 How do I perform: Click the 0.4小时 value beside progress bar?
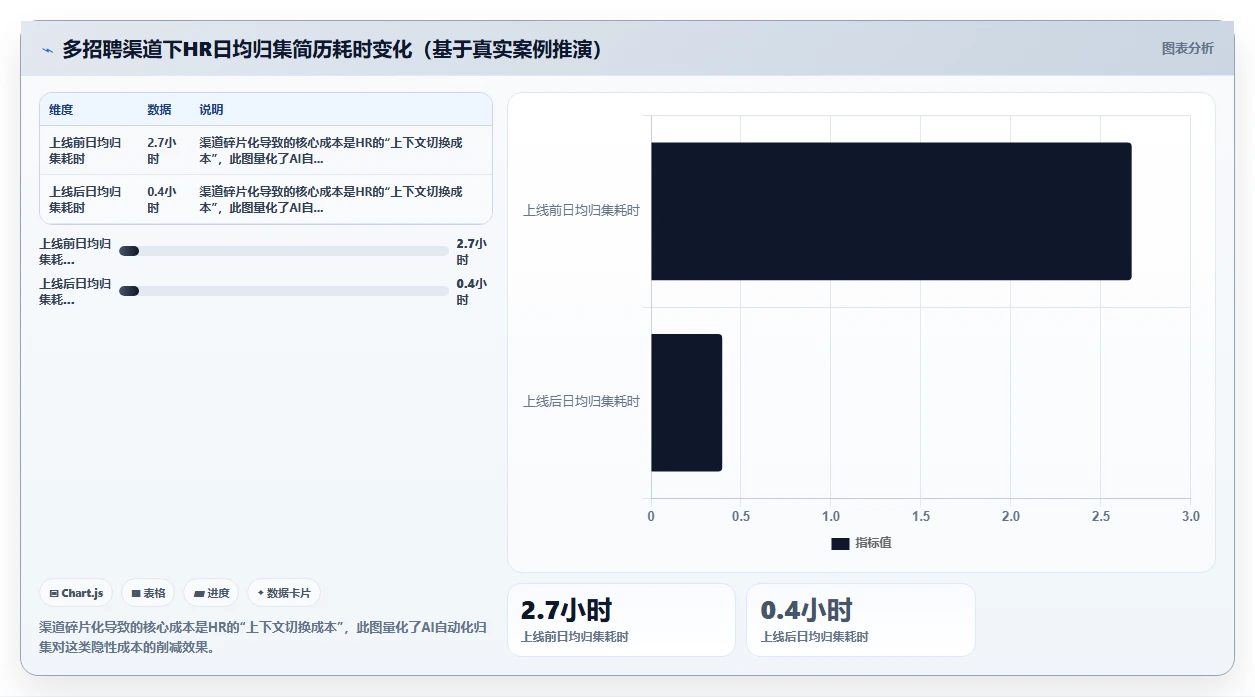point(472,291)
